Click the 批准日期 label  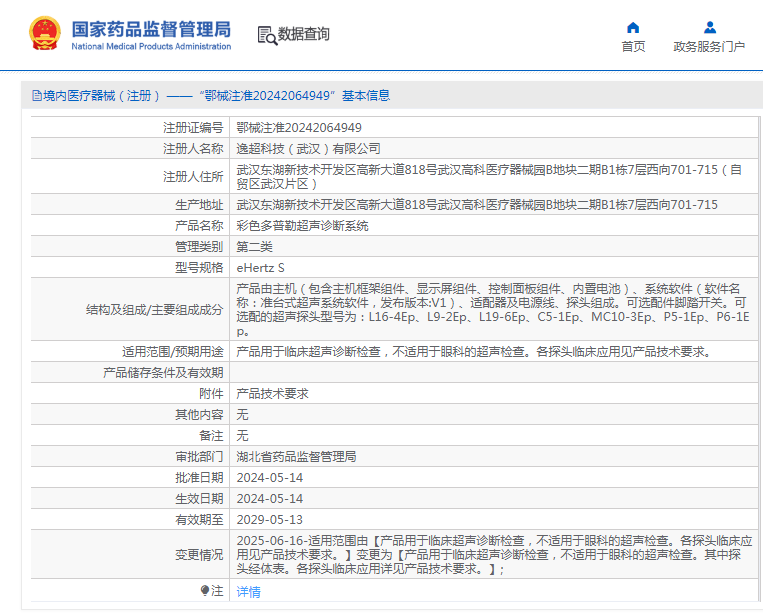(199, 478)
